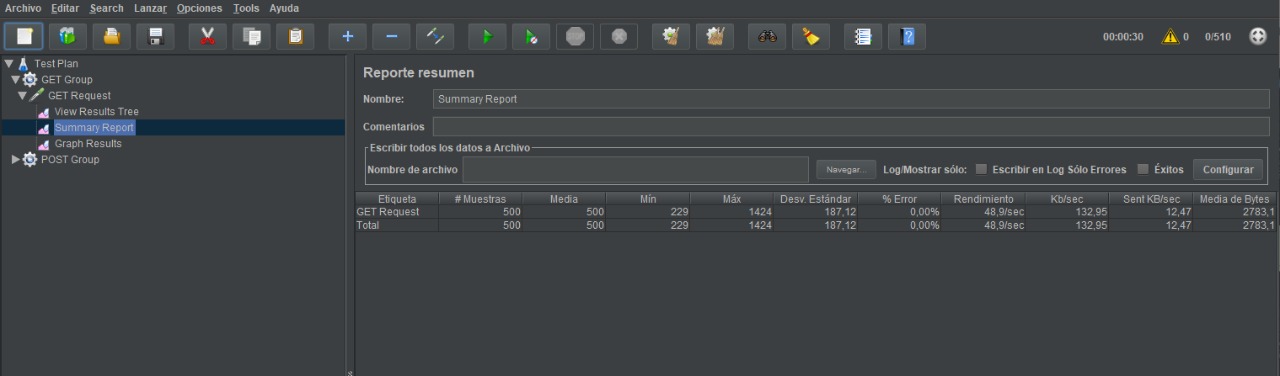Image resolution: width=1280 pixels, height=376 pixels.
Task: Expand all tree nodes with plus icon
Action: [x=347, y=36]
